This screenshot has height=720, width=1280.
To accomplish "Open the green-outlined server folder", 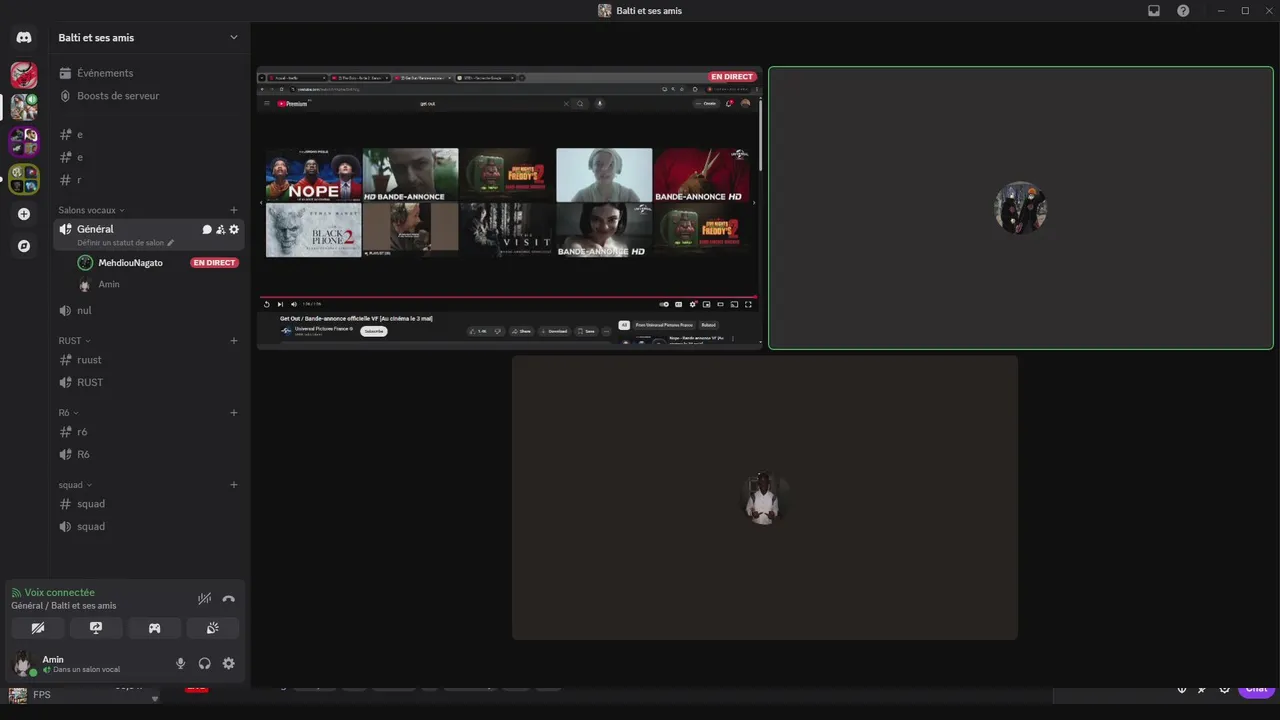I will tap(24, 179).
